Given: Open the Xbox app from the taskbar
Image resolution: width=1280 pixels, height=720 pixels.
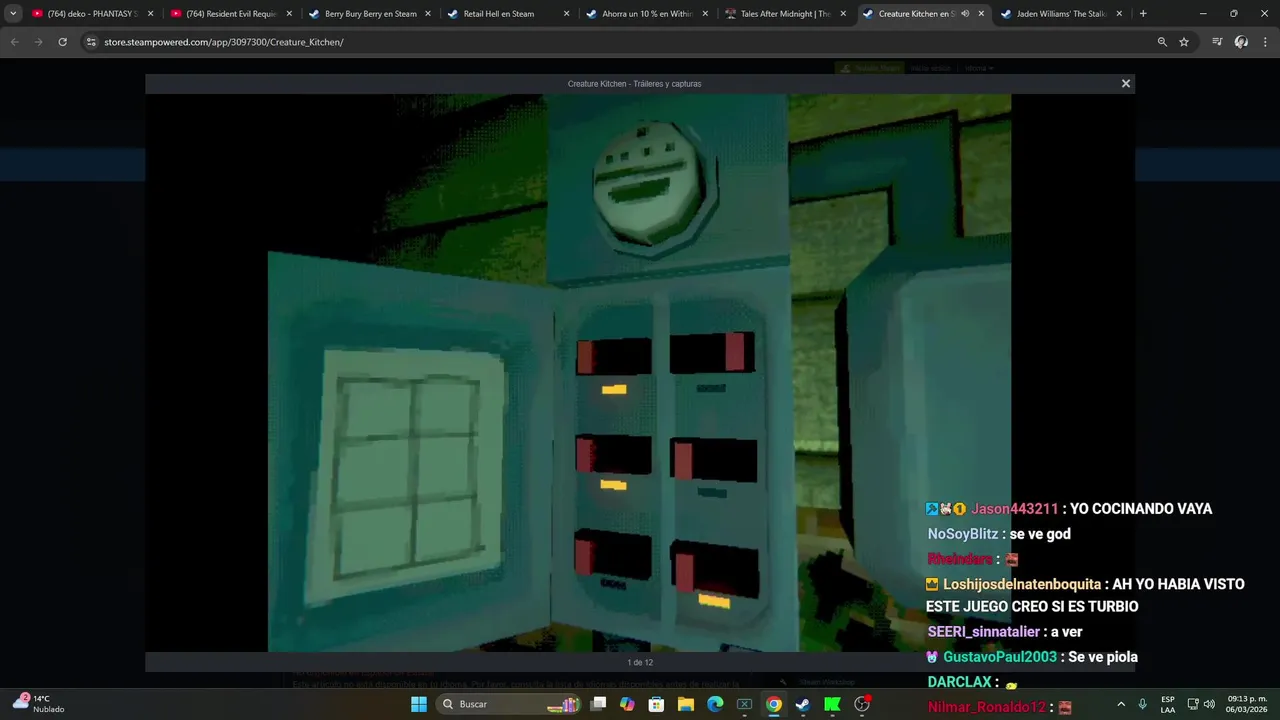Looking at the screenshot, I should pyautogui.click(x=744, y=704).
